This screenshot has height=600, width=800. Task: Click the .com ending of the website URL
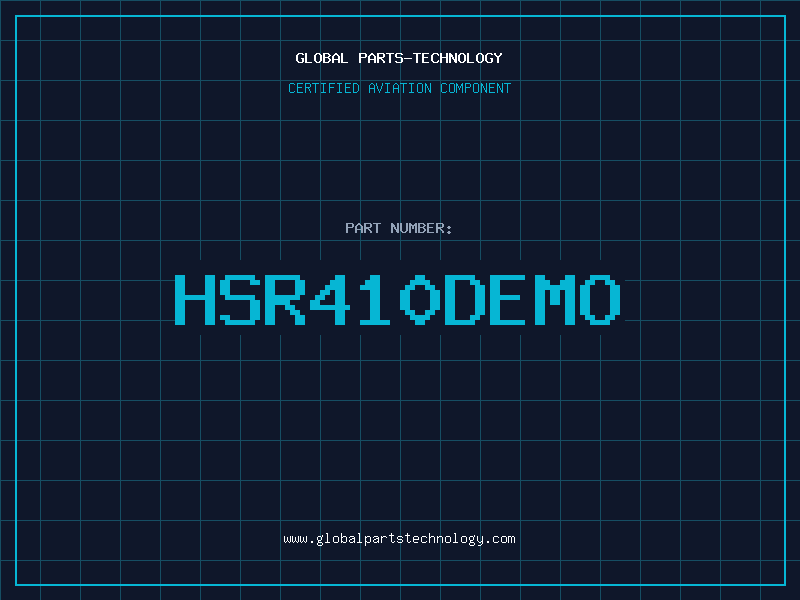coord(501,539)
